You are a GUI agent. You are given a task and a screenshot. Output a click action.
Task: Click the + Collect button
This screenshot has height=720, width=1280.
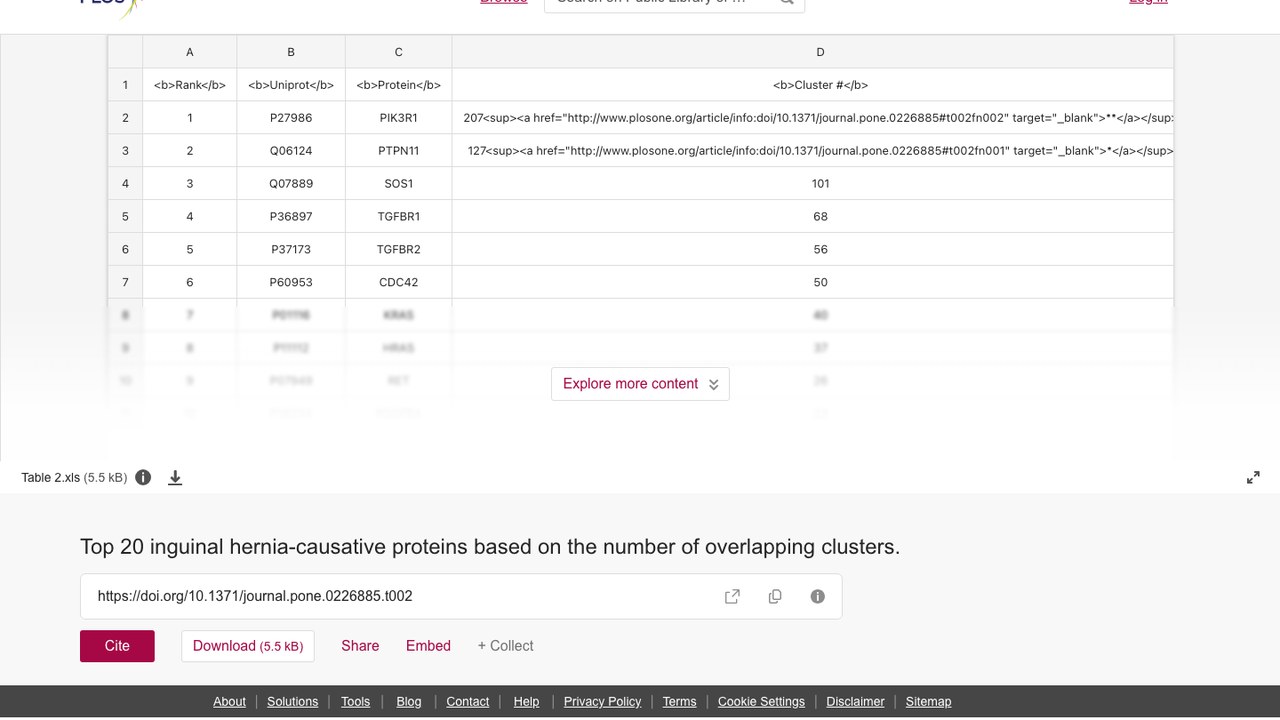coord(505,646)
